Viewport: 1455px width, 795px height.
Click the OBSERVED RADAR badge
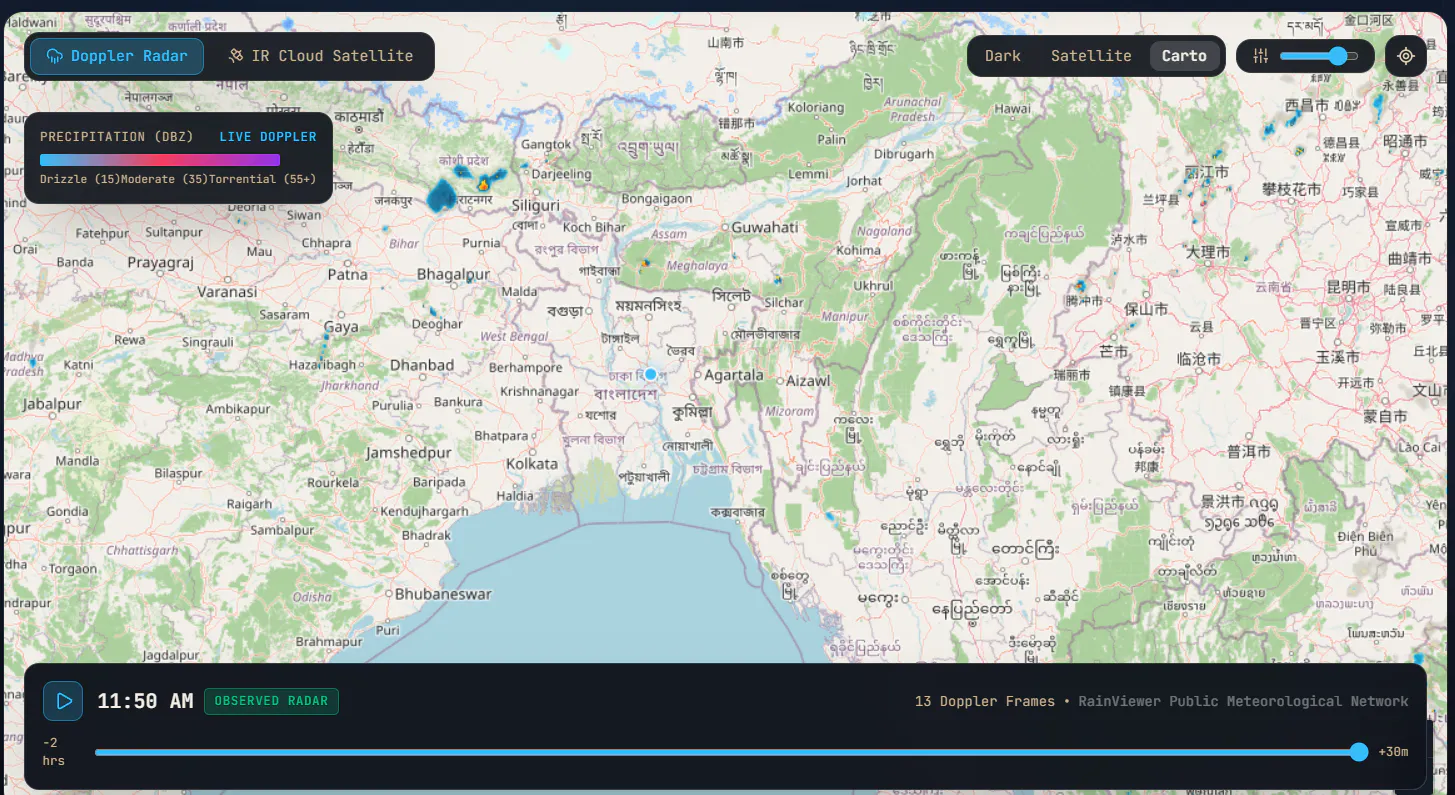point(271,701)
